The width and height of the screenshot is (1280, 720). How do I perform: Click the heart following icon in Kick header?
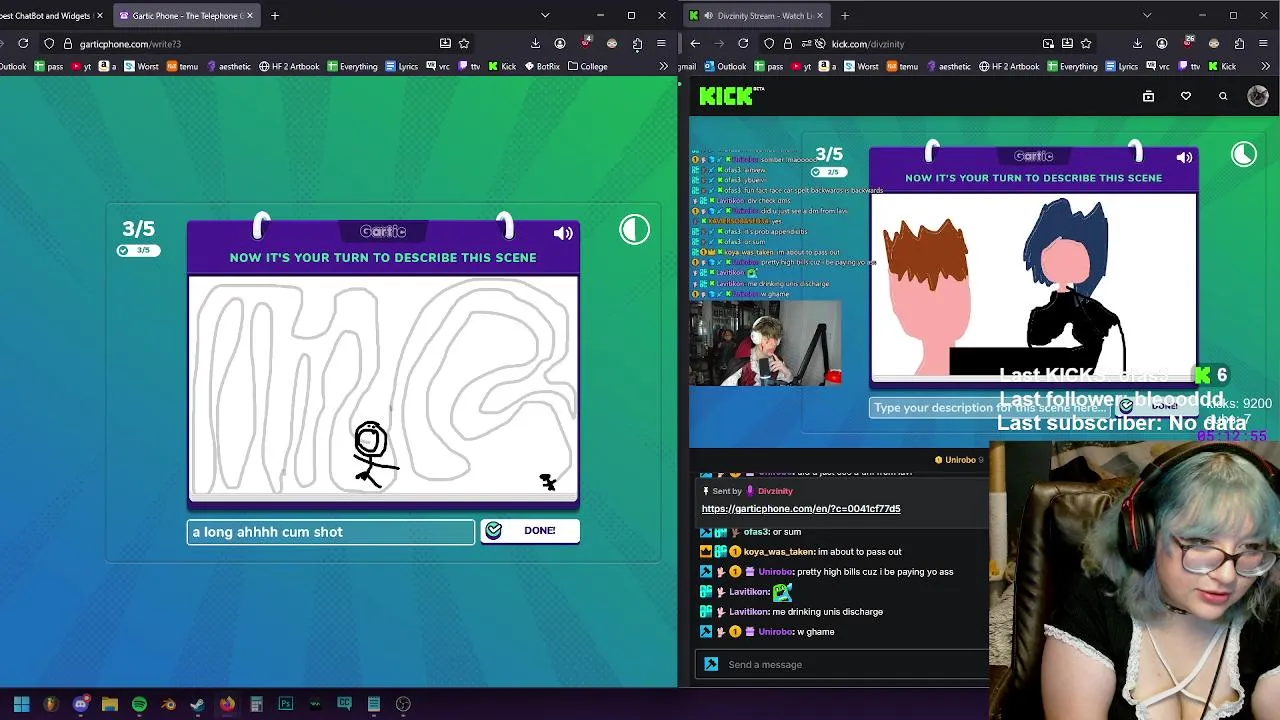coord(1186,96)
